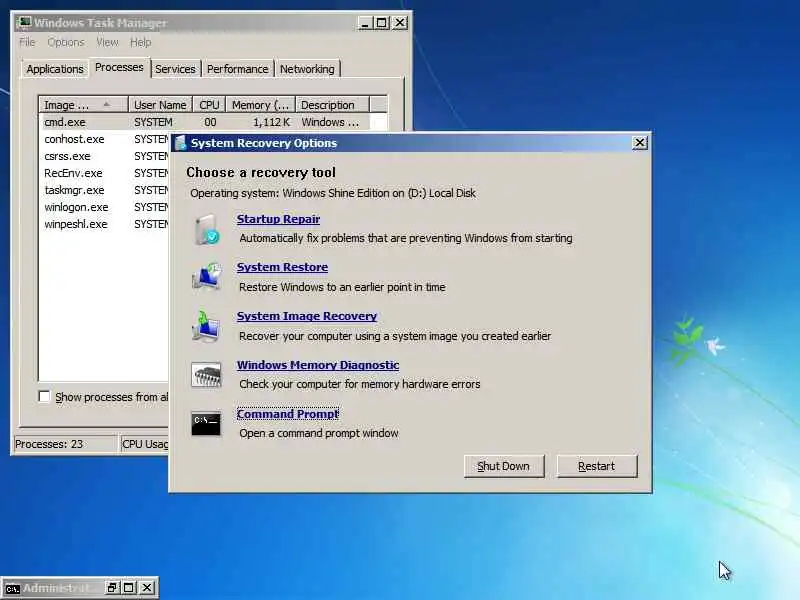Click the Task Manager title bar icon
800x600 pixels.
click(24, 23)
